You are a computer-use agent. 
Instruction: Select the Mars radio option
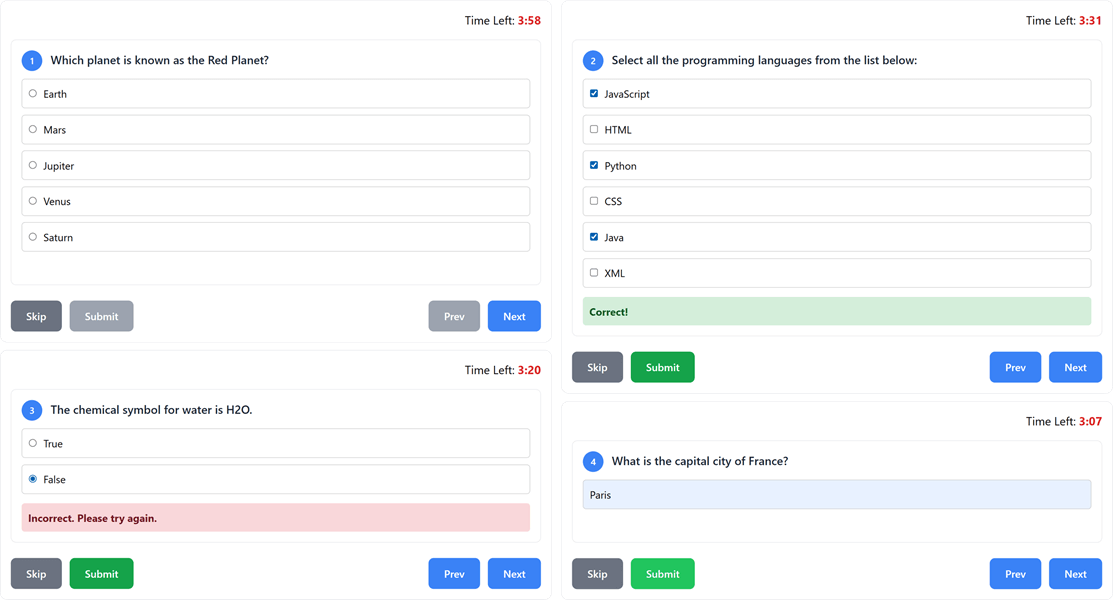(33, 129)
